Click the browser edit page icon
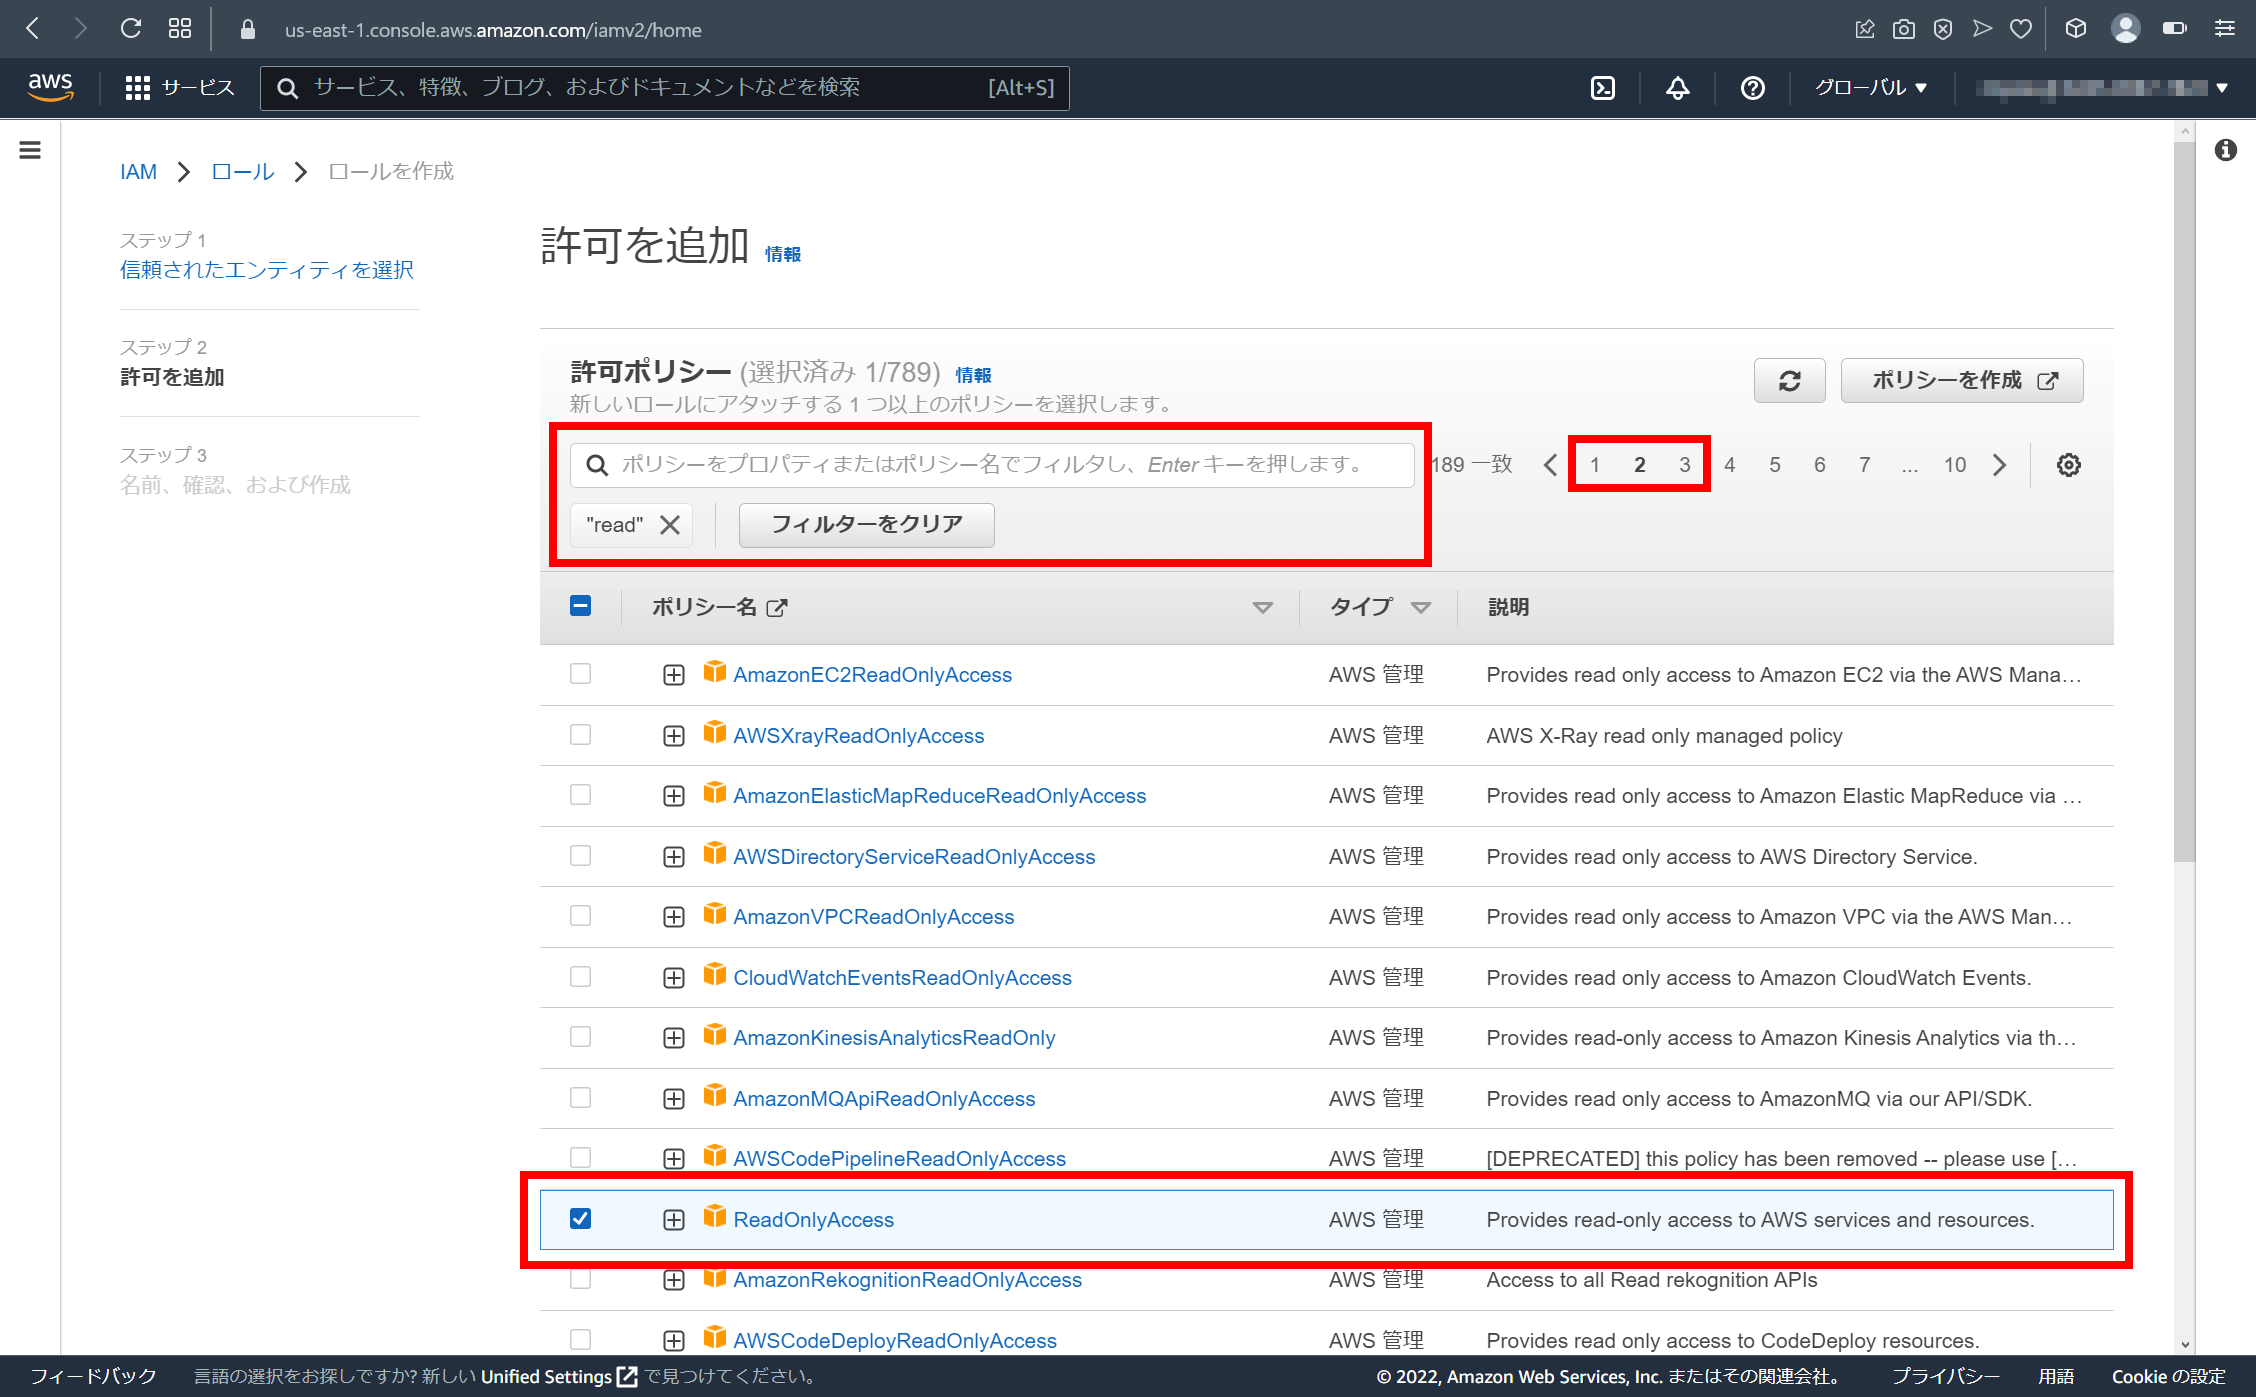 pos(1865,29)
